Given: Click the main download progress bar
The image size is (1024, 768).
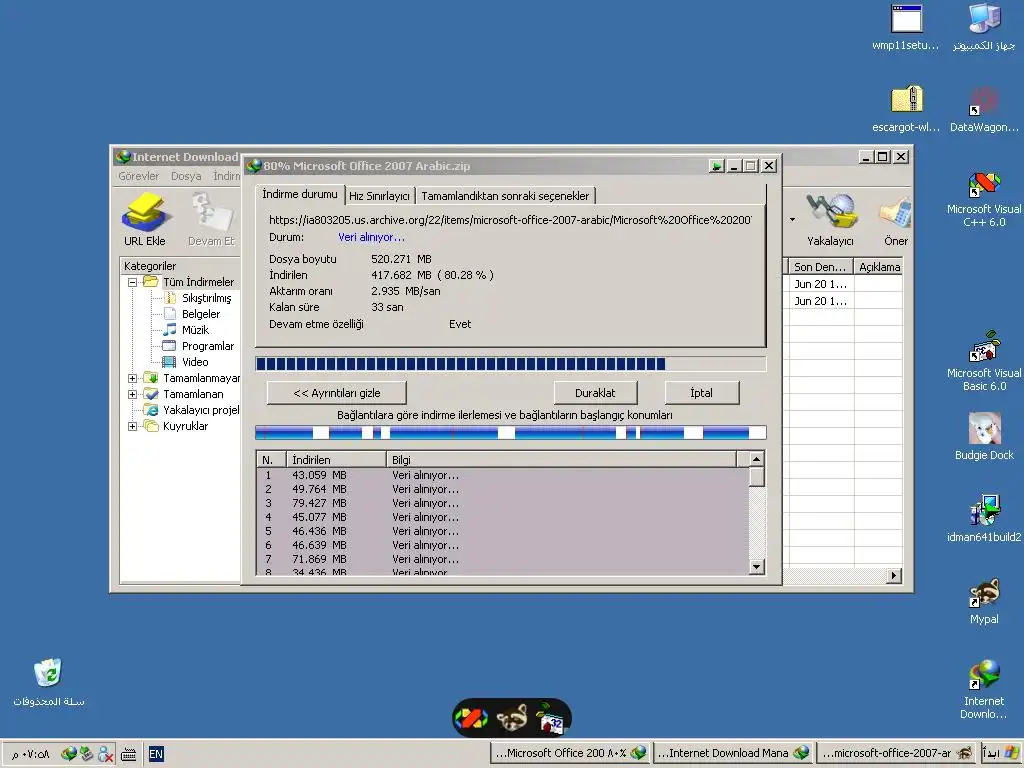Looking at the screenshot, I should coord(510,364).
